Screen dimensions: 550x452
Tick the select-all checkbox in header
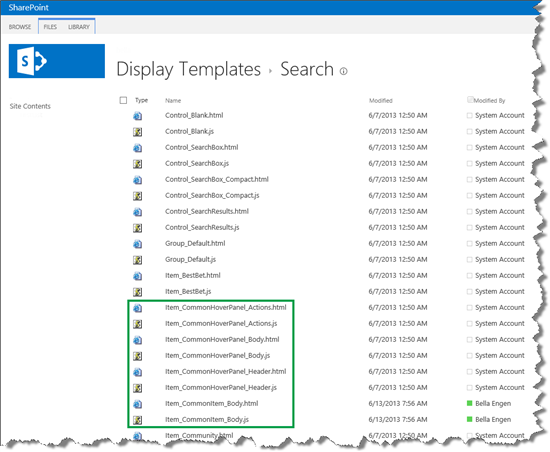(123, 100)
